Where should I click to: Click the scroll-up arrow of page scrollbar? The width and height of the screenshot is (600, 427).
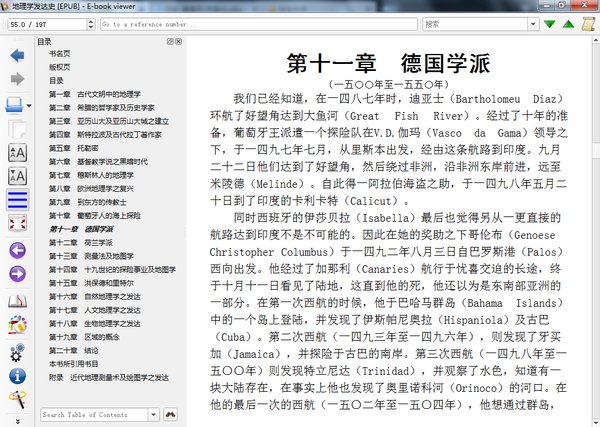tap(596, 39)
